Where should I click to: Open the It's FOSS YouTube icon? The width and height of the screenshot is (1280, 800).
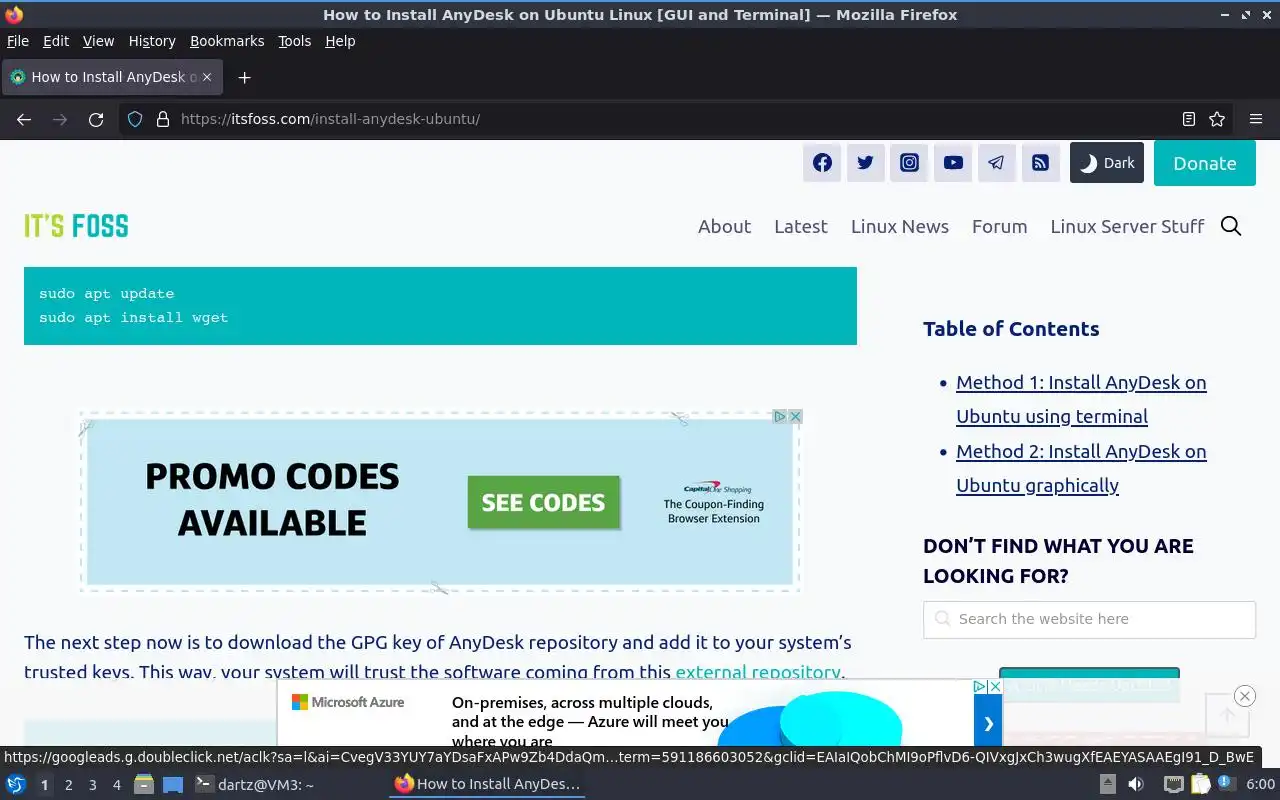953,163
